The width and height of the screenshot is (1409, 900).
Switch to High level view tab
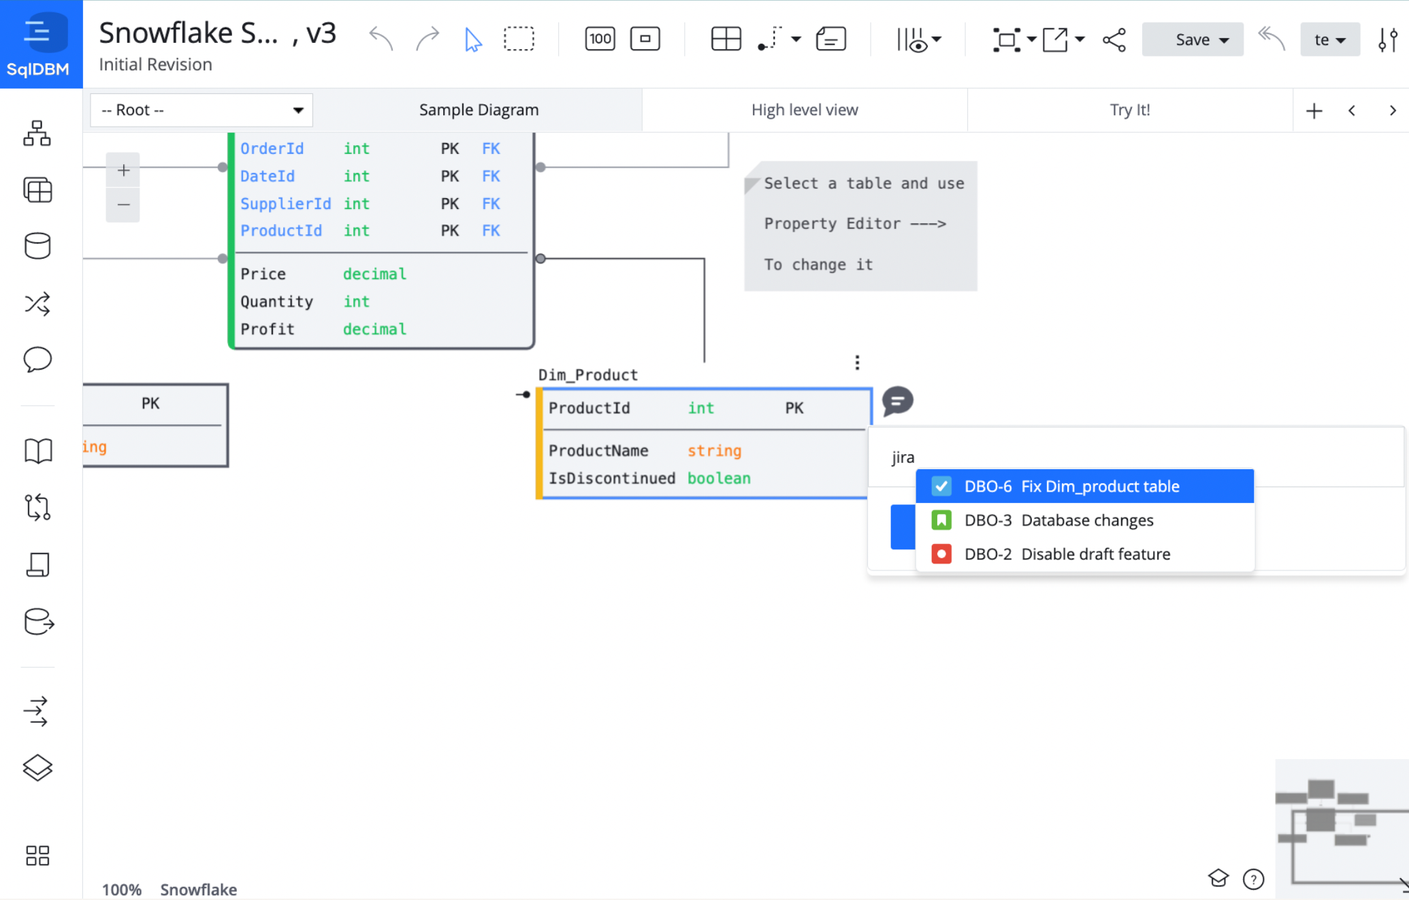pyautogui.click(x=804, y=110)
